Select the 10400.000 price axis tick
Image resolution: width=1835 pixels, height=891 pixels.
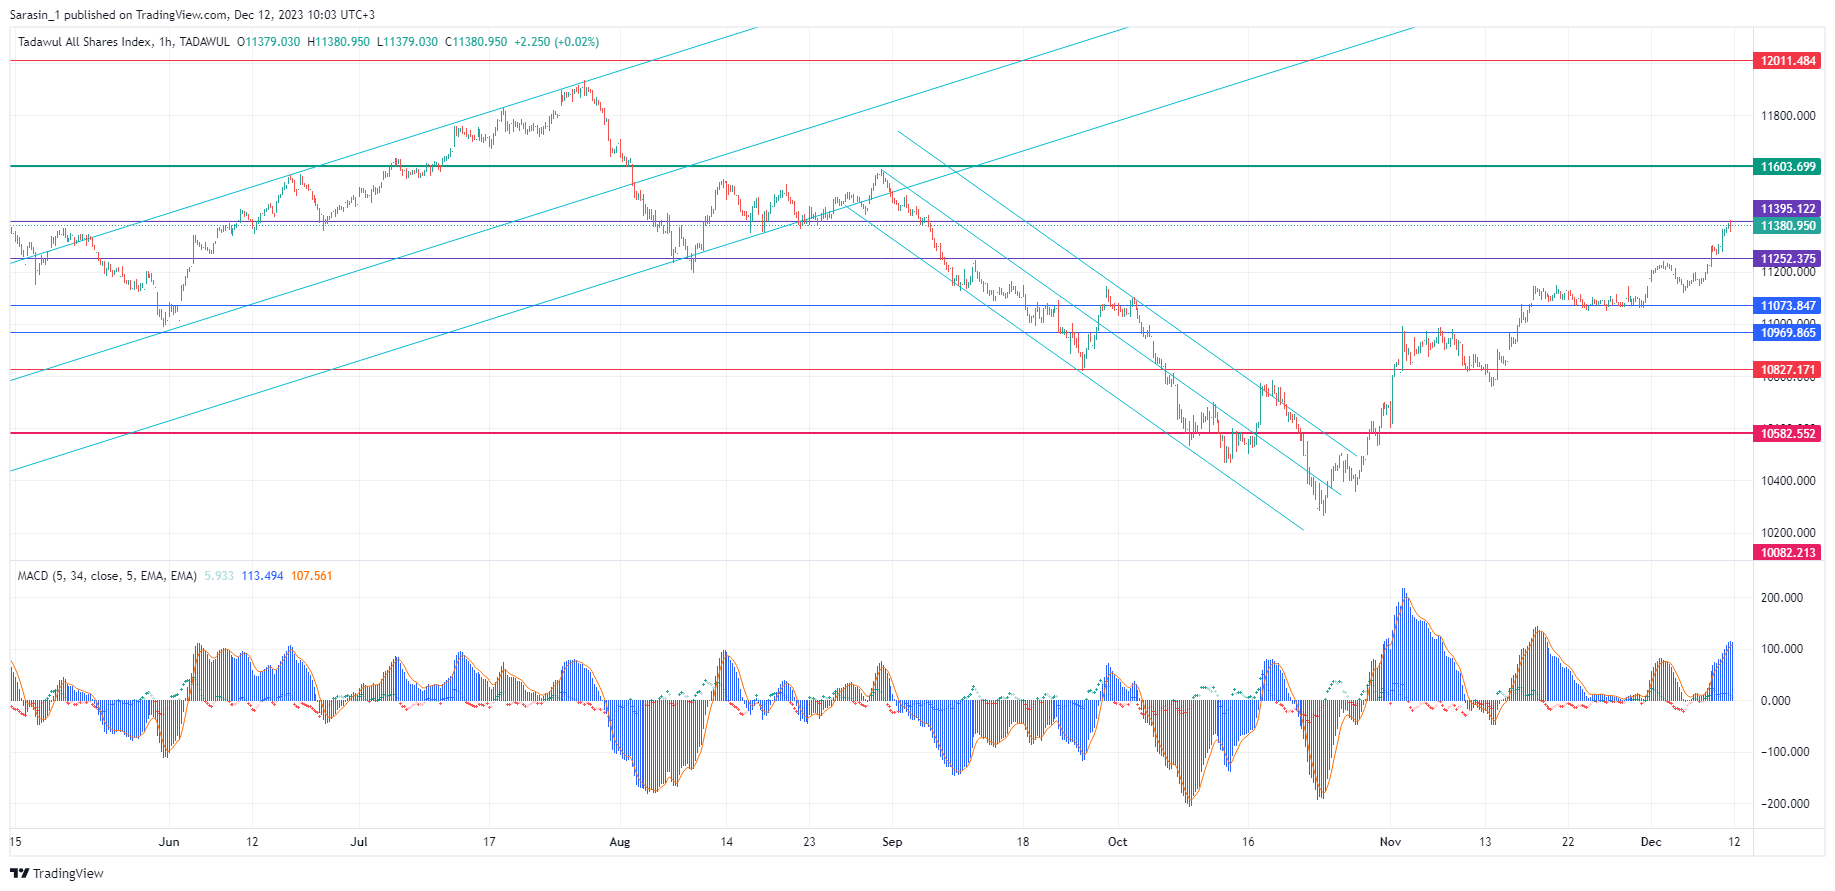(1788, 481)
